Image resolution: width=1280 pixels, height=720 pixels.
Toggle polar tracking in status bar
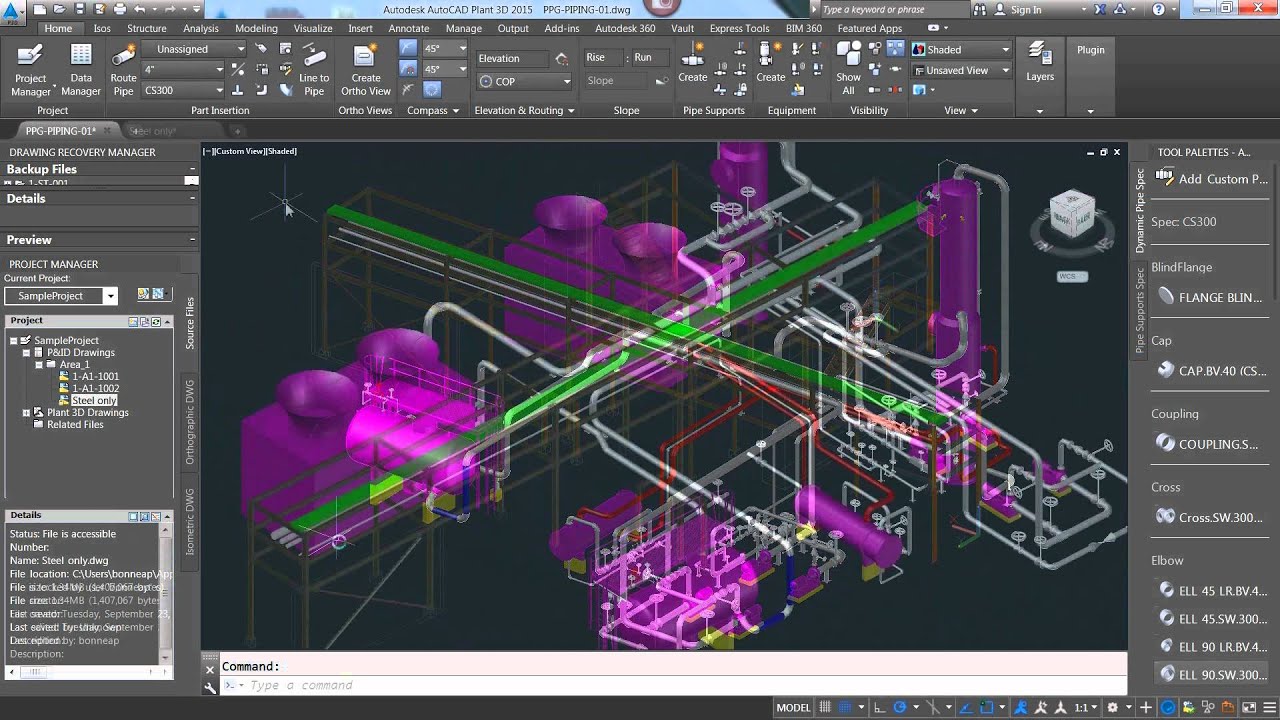tap(902, 707)
